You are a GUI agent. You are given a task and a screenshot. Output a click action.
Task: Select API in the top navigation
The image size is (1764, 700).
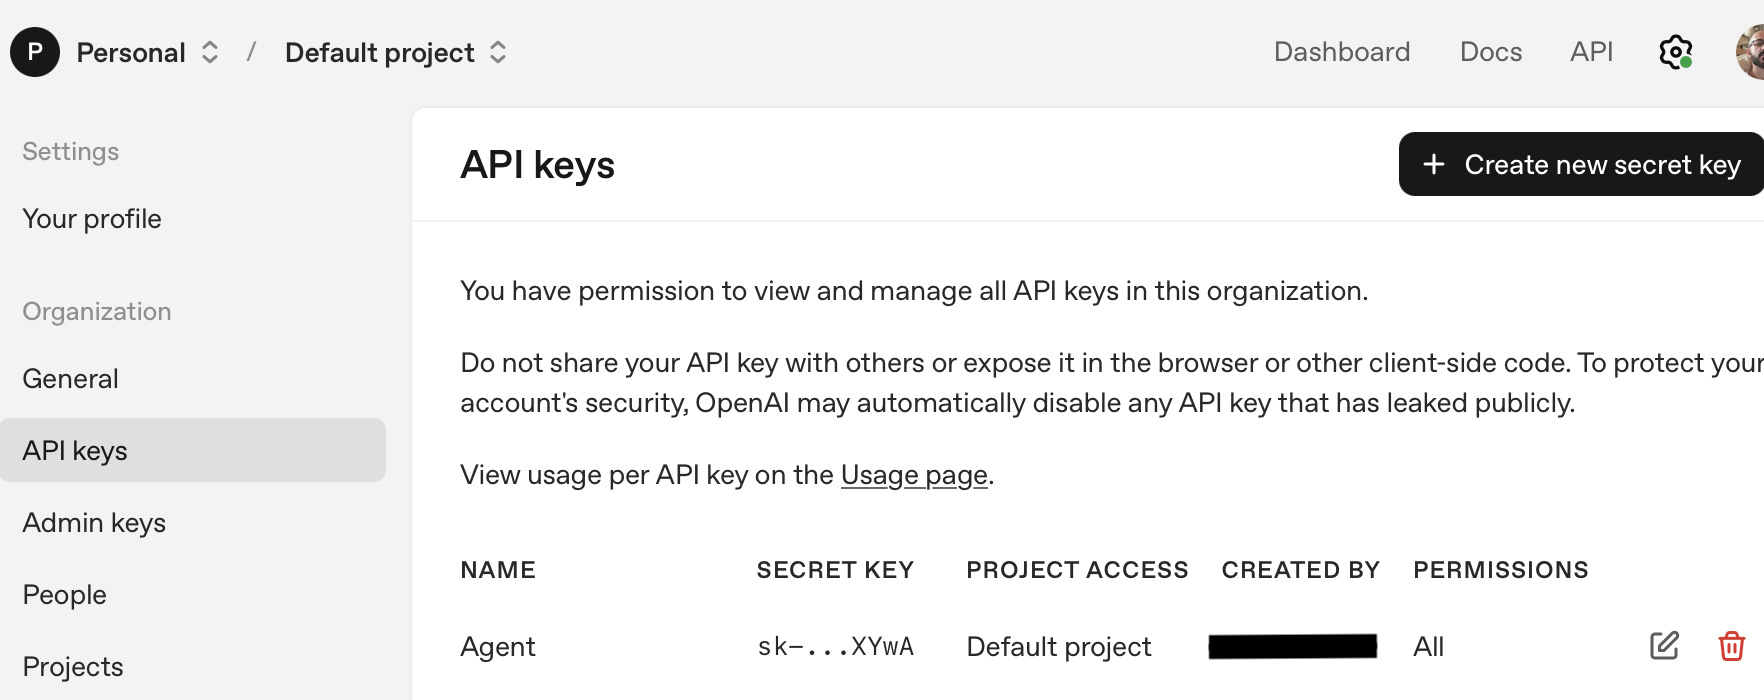1591,52
